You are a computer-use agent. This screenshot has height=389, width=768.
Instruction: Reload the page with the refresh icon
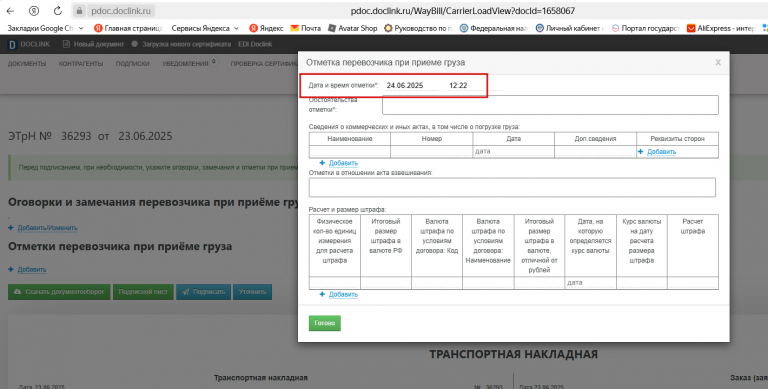click(58, 10)
